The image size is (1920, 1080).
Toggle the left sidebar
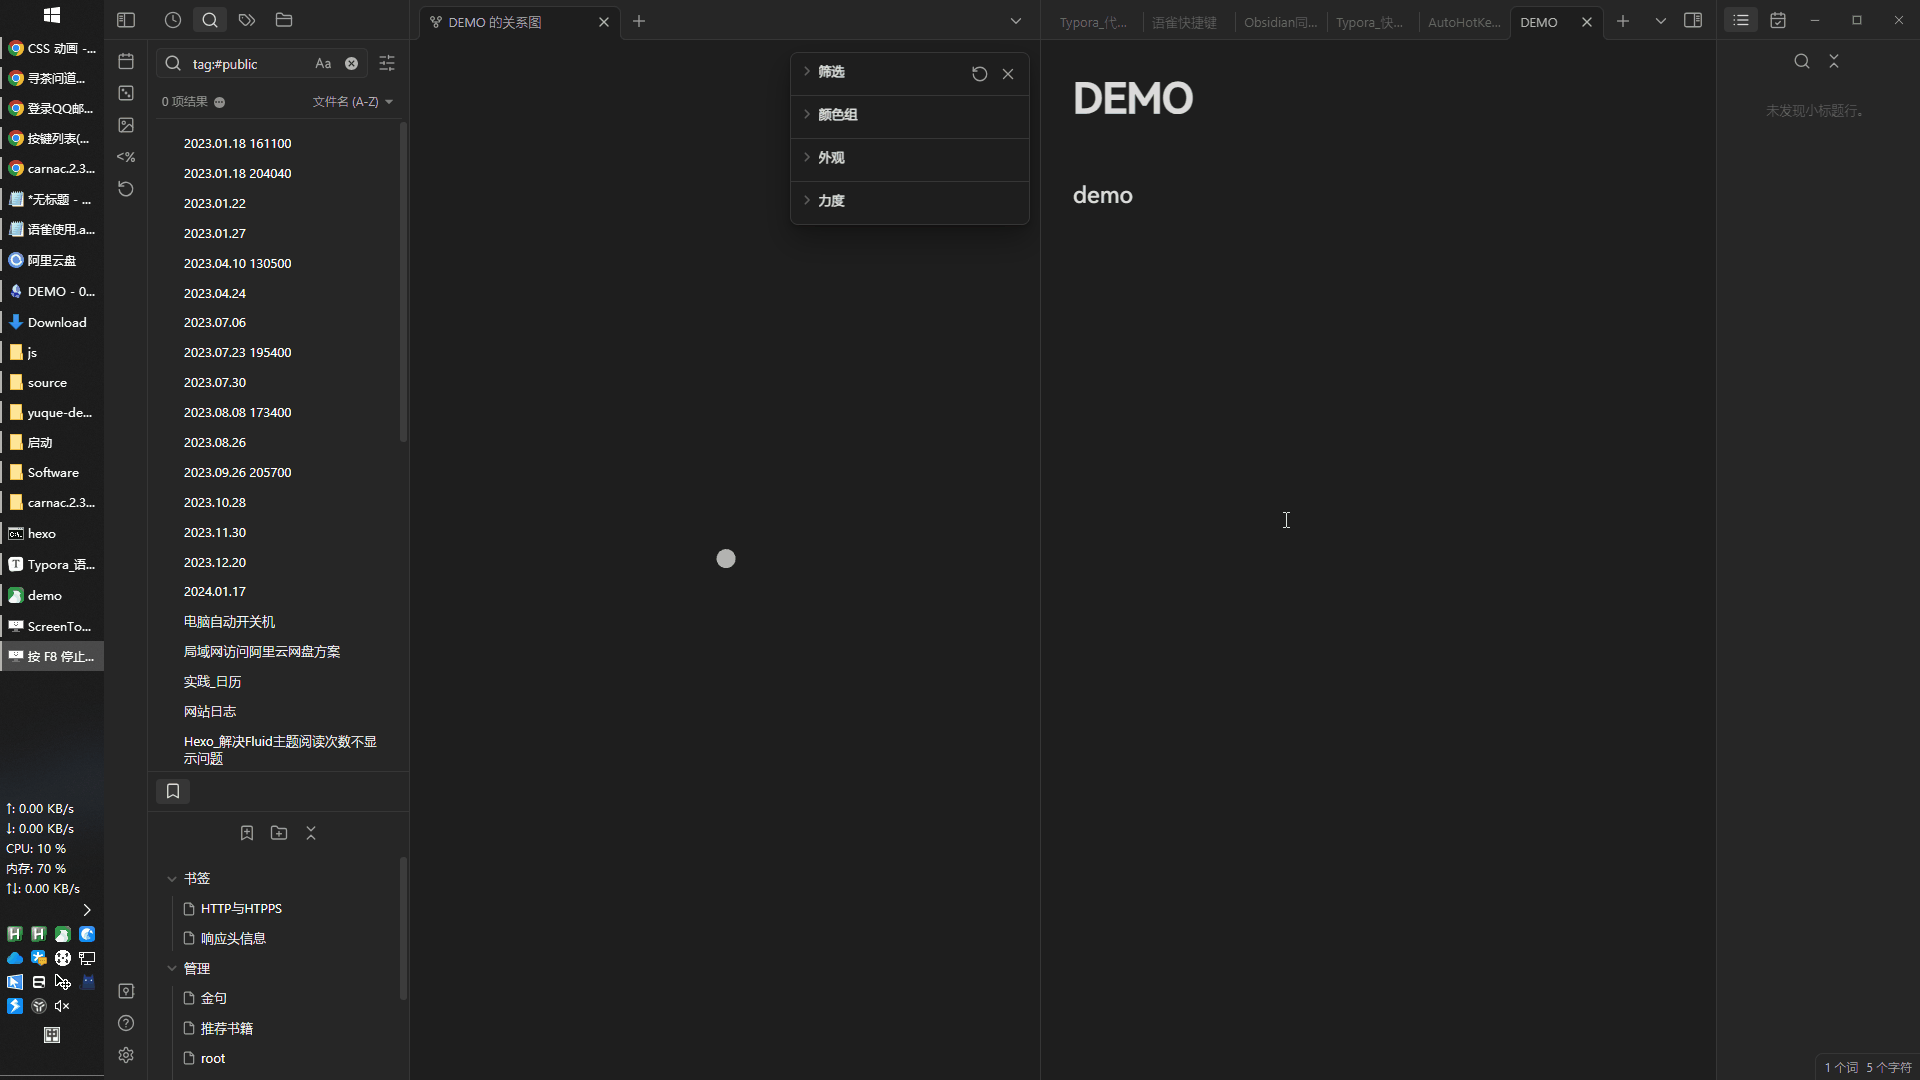pyautogui.click(x=126, y=20)
